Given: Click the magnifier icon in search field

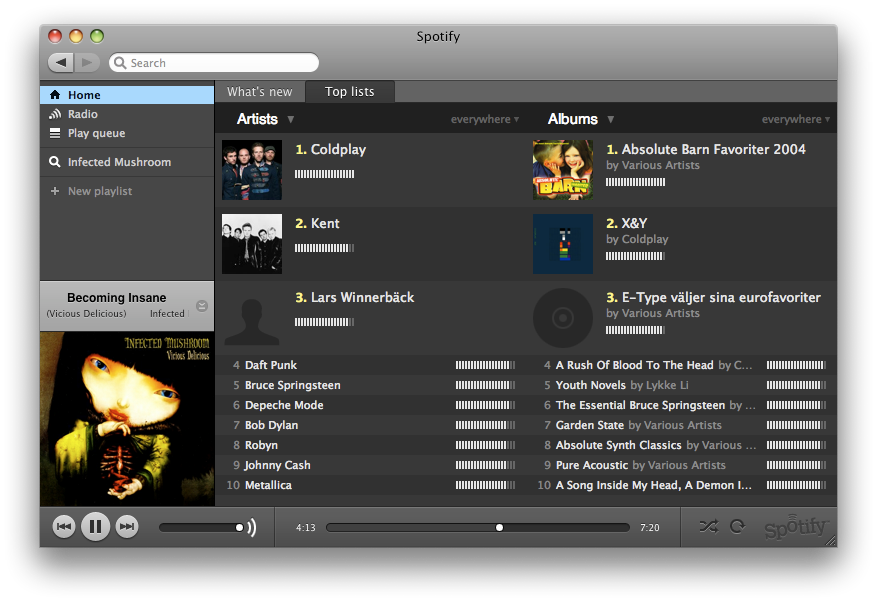Looking at the screenshot, I should tap(120, 63).
